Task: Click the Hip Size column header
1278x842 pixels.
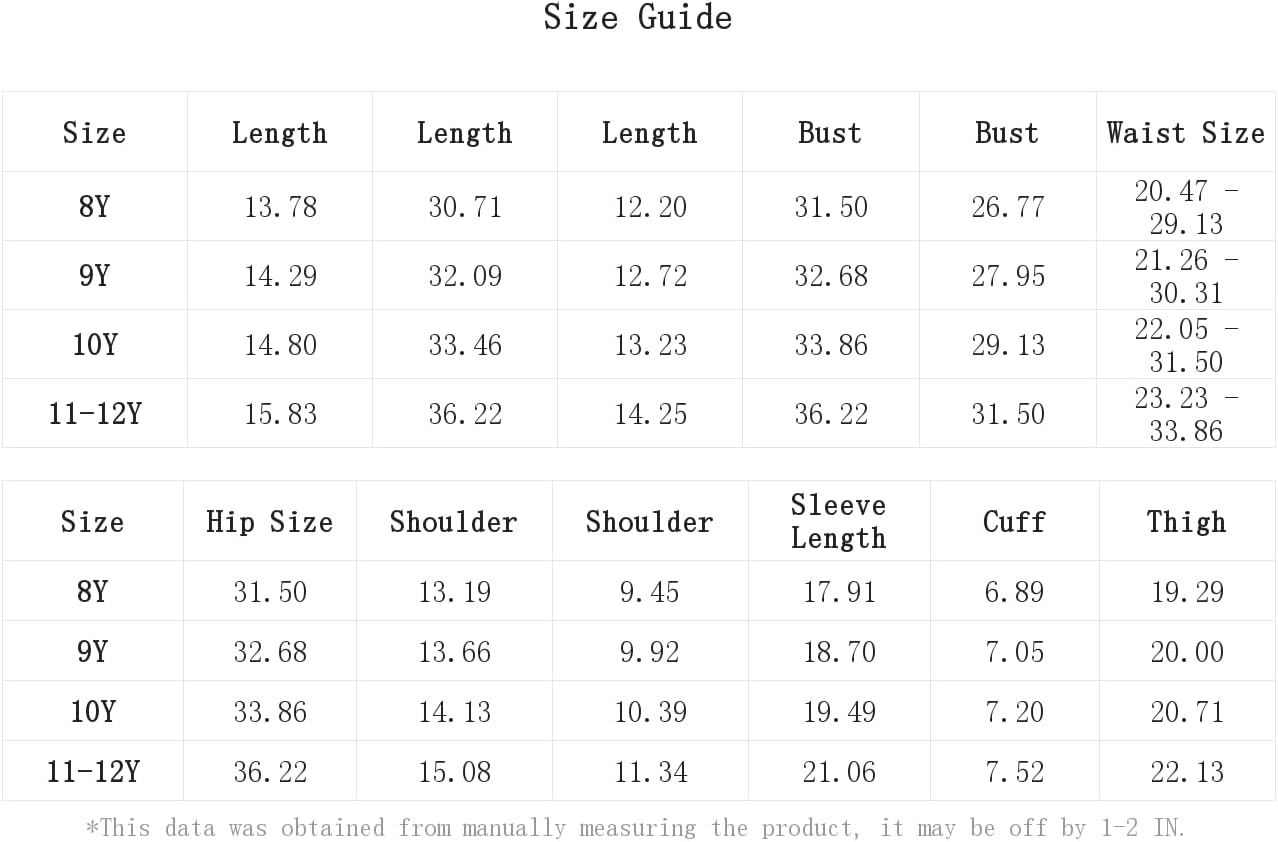Action: pyautogui.click(x=269, y=522)
